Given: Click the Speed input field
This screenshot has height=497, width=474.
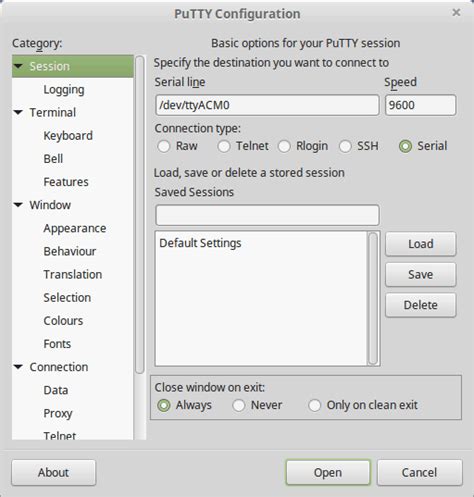Looking at the screenshot, I should click(x=420, y=105).
